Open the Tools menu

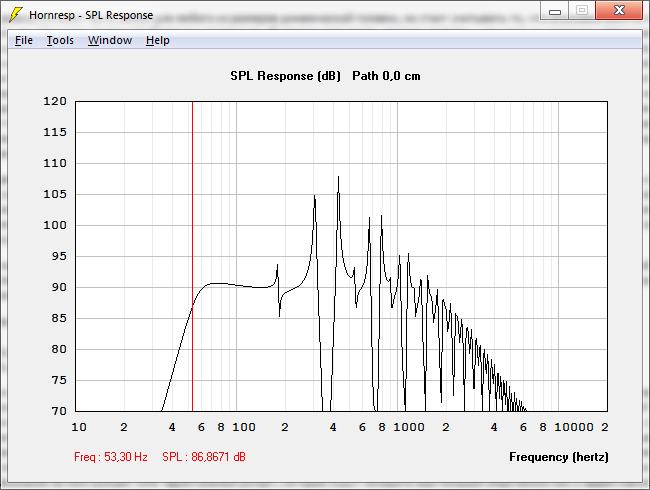[x=60, y=40]
